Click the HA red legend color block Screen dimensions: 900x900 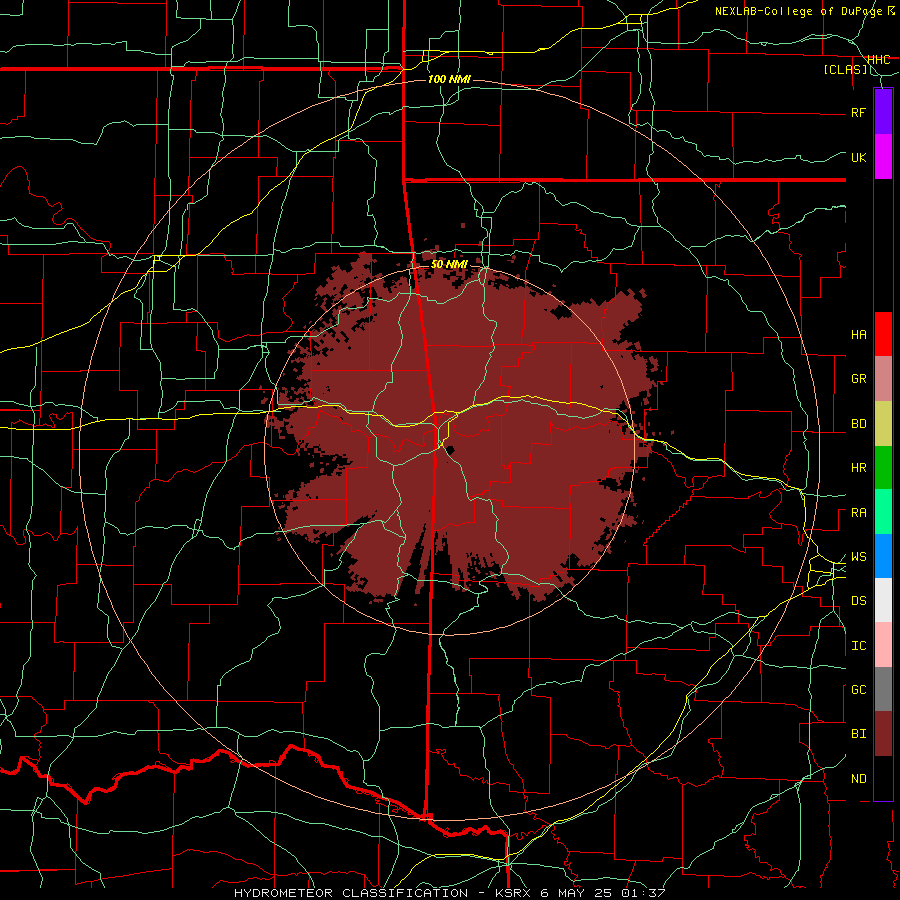click(883, 334)
